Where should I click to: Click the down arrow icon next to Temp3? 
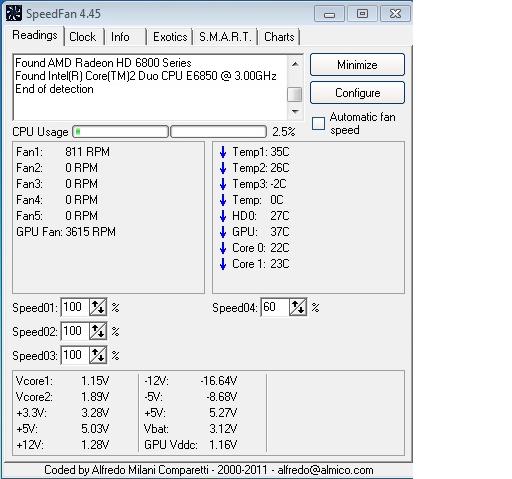pyautogui.click(x=223, y=184)
